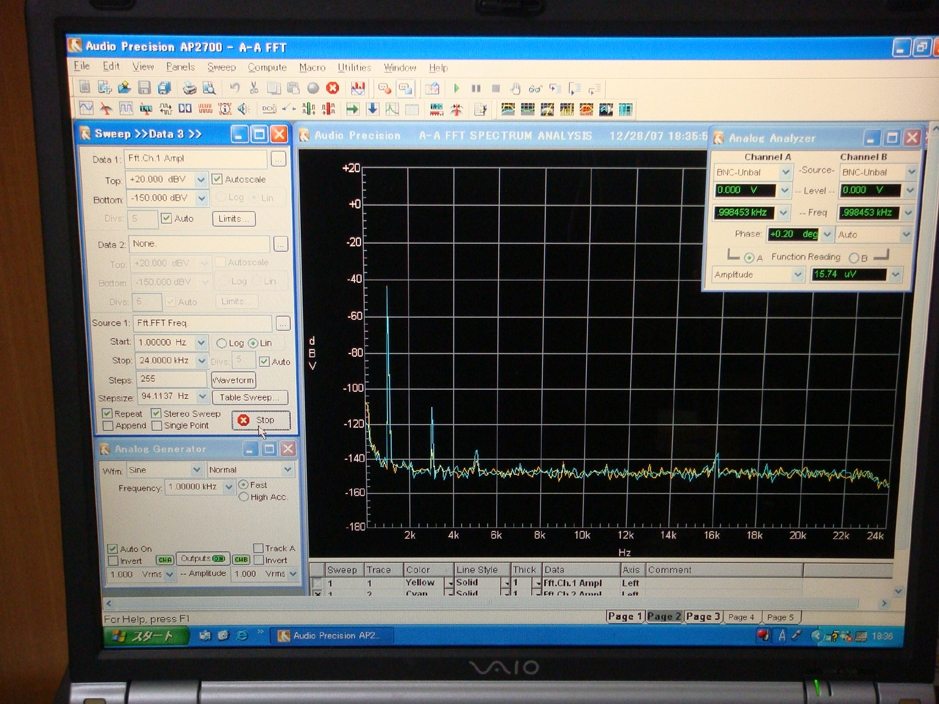The height and width of the screenshot is (704, 939).
Task: Open the Wfm Sine waveform dropdown
Action: [196, 470]
